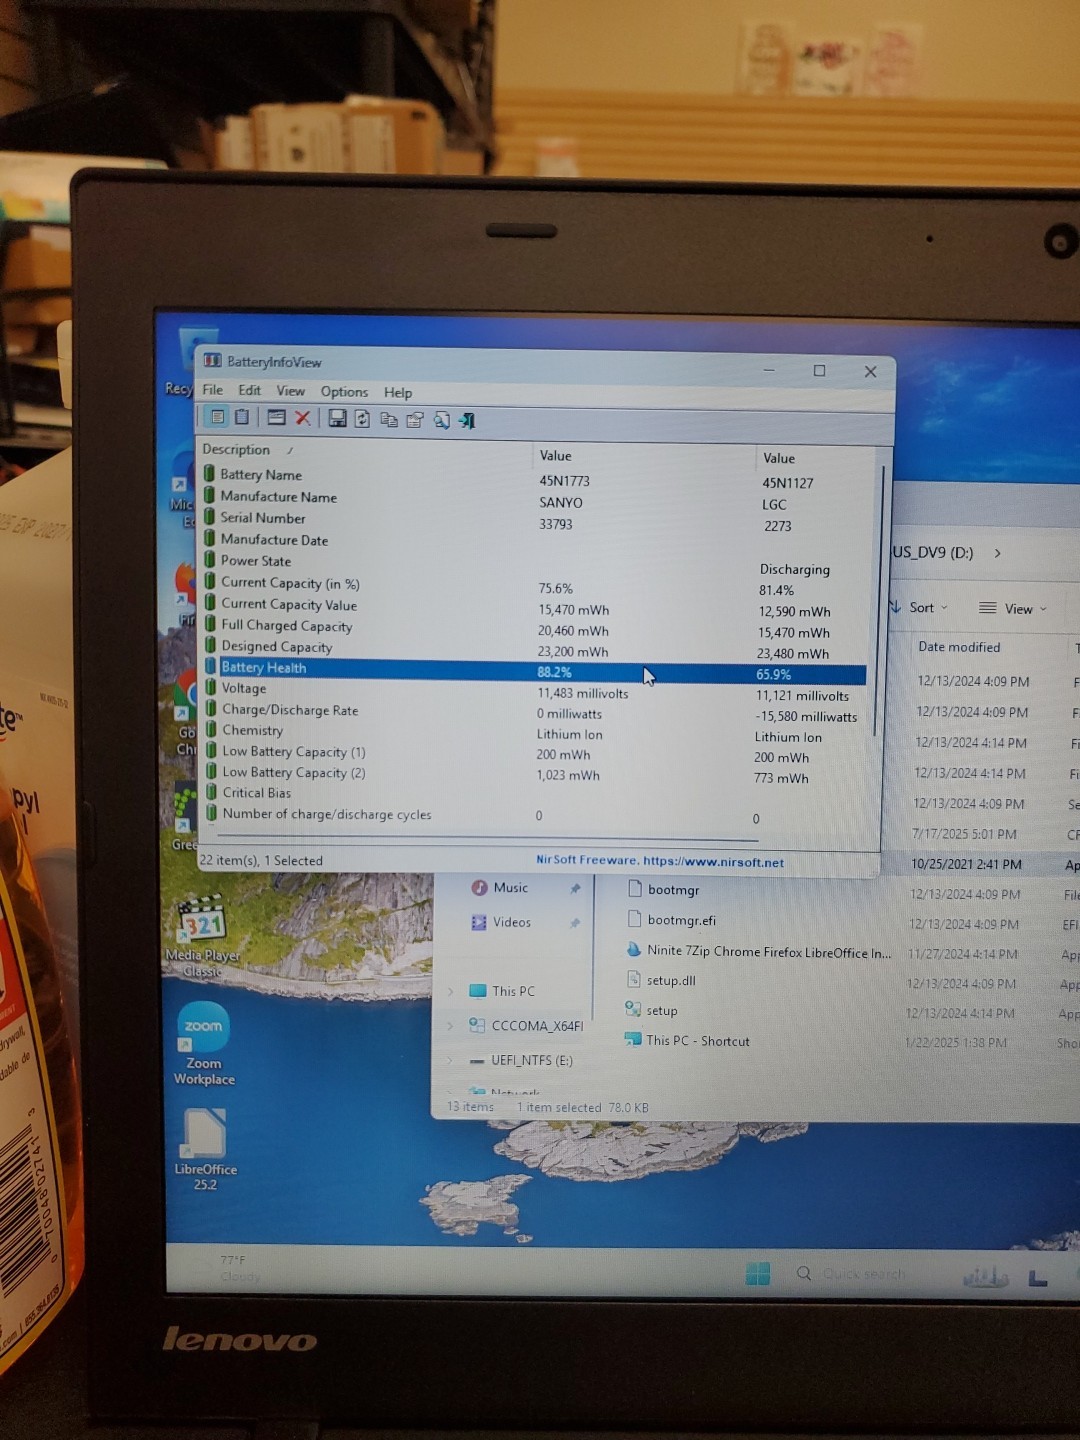This screenshot has width=1080, height=1440.
Task: Open the Sort dropdown in File Explorer
Action: pyautogui.click(x=920, y=607)
